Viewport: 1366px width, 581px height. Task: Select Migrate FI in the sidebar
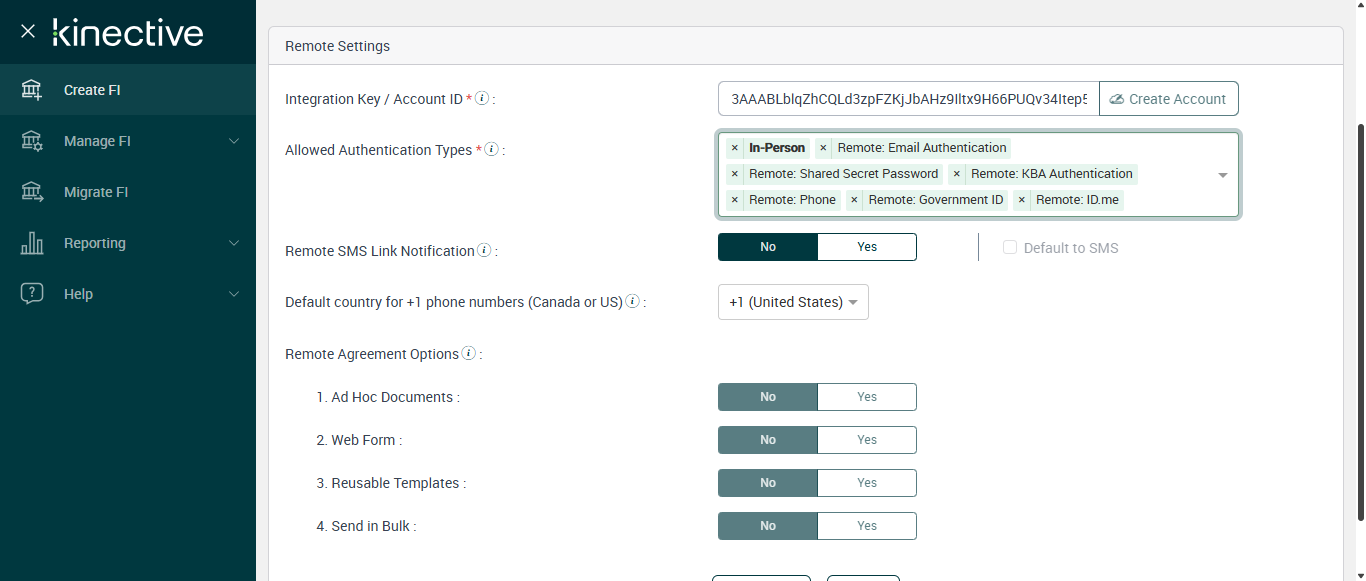point(96,192)
